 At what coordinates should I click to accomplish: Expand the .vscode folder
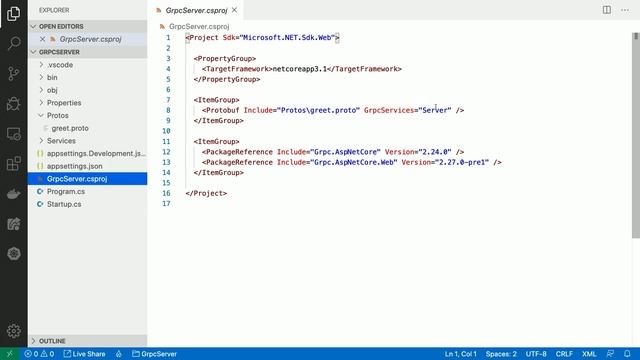87,65
